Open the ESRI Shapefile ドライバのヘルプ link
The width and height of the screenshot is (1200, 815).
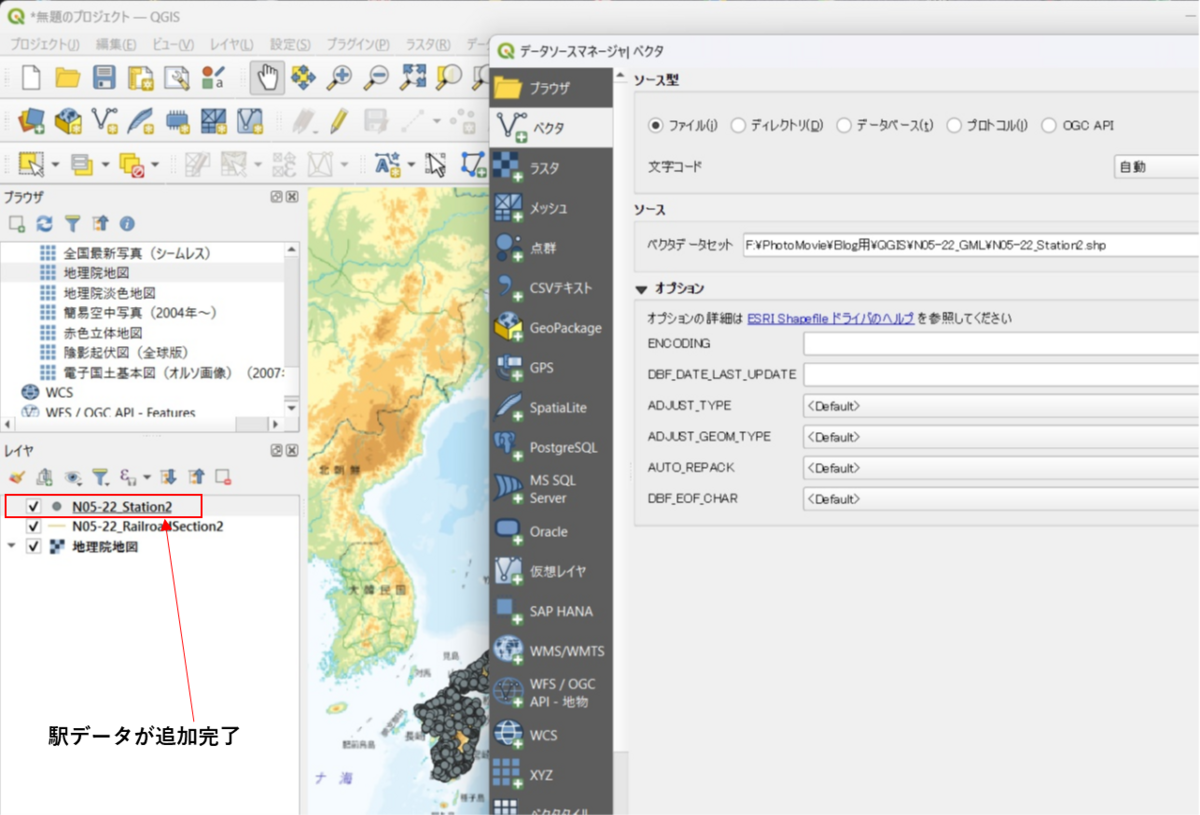[x=831, y=319]
